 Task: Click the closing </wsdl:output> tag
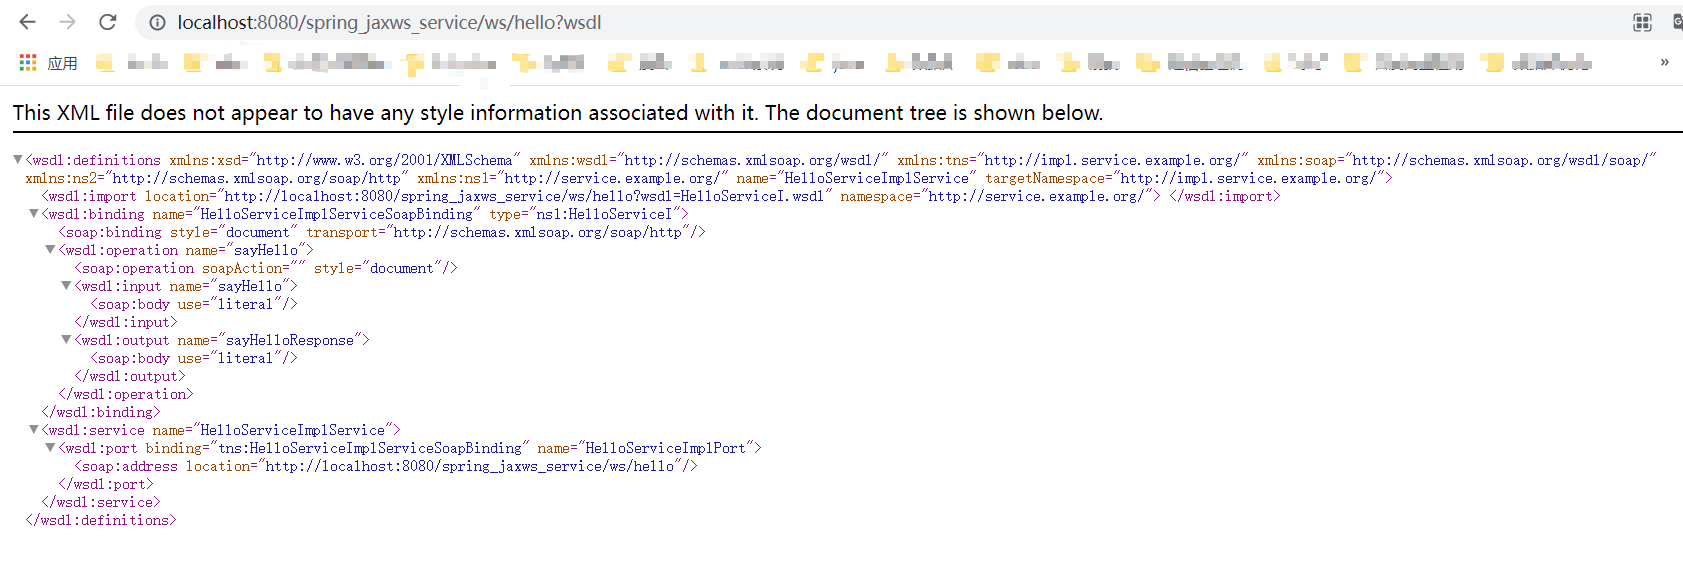130,376
